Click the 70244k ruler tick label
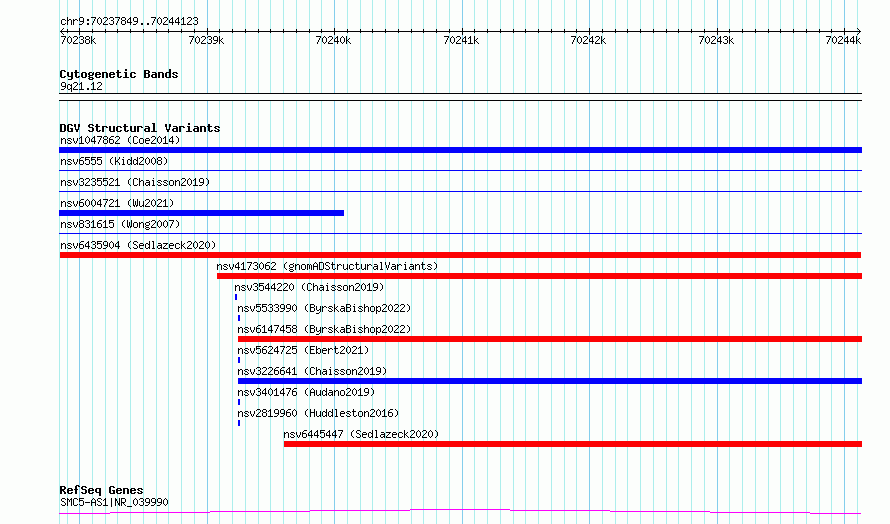This screenshot has width=890, height=524. click(843, 40)
